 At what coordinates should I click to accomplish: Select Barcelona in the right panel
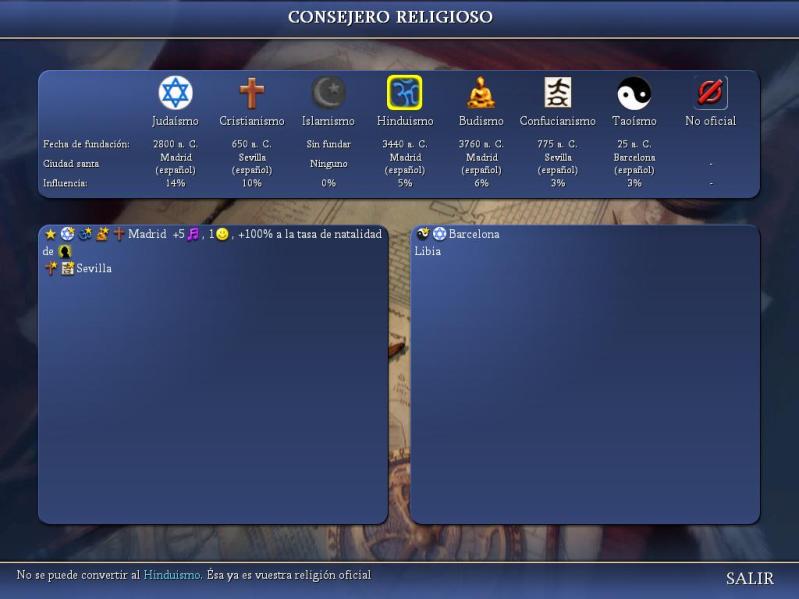tap(474, 234)
